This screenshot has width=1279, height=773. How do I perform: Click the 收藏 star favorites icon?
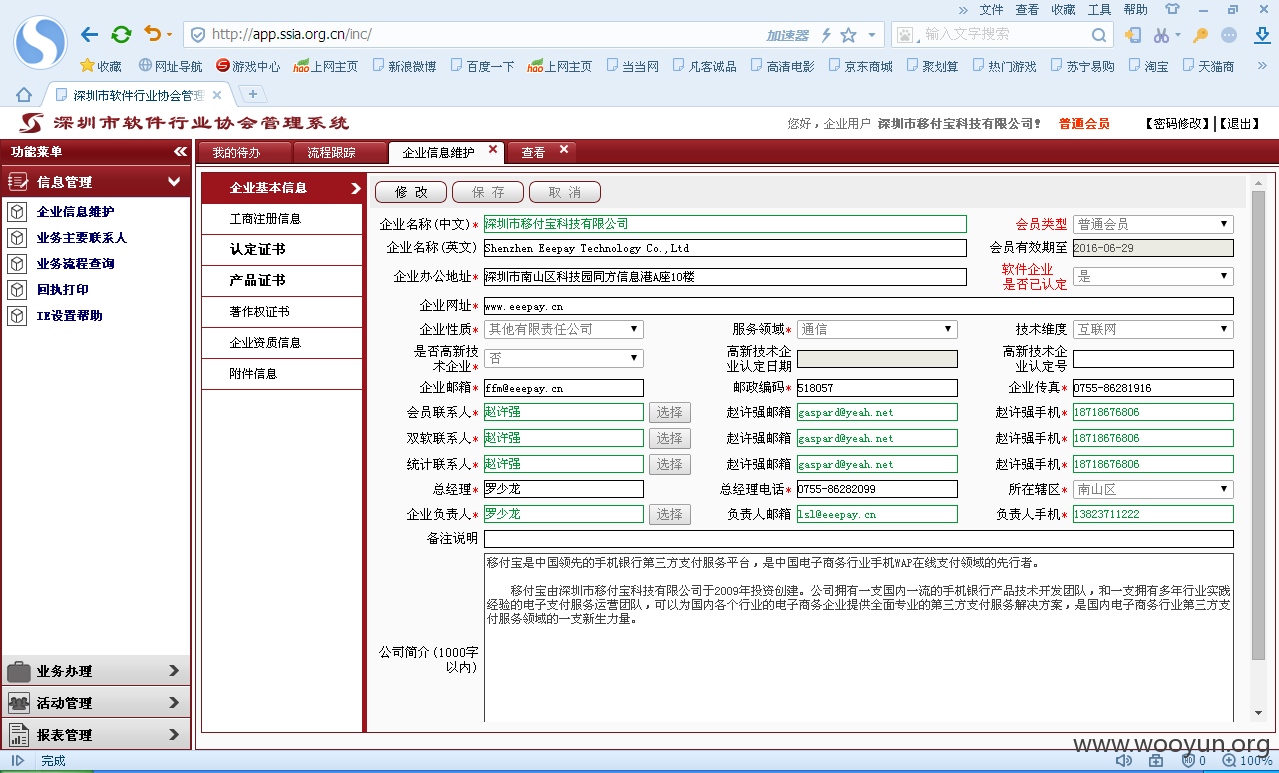(87, 66)
